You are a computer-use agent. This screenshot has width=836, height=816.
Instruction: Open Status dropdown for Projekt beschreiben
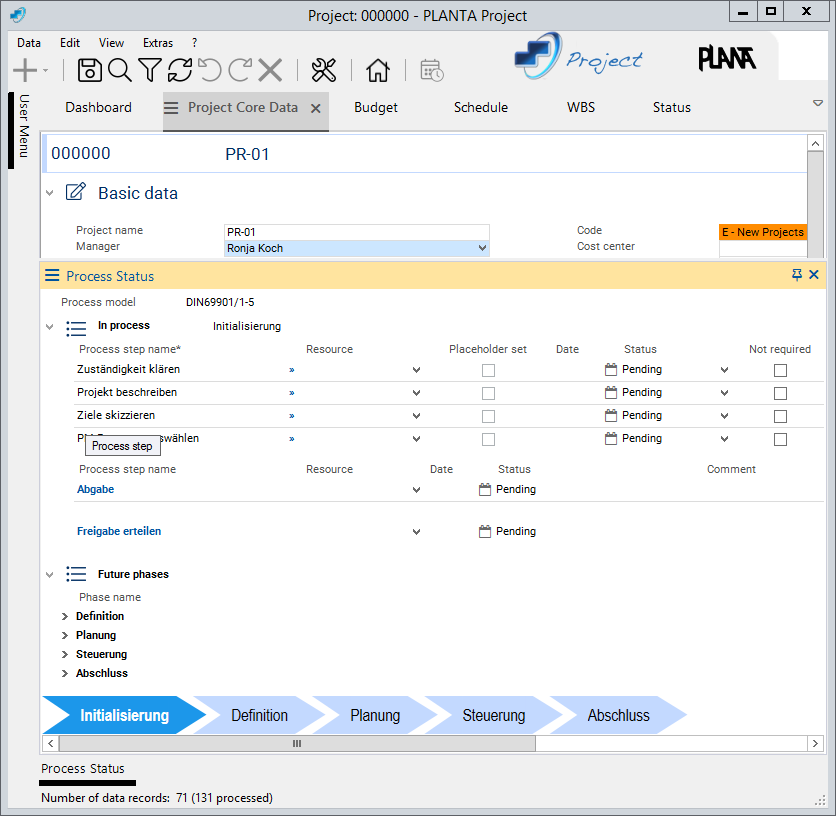724,393
